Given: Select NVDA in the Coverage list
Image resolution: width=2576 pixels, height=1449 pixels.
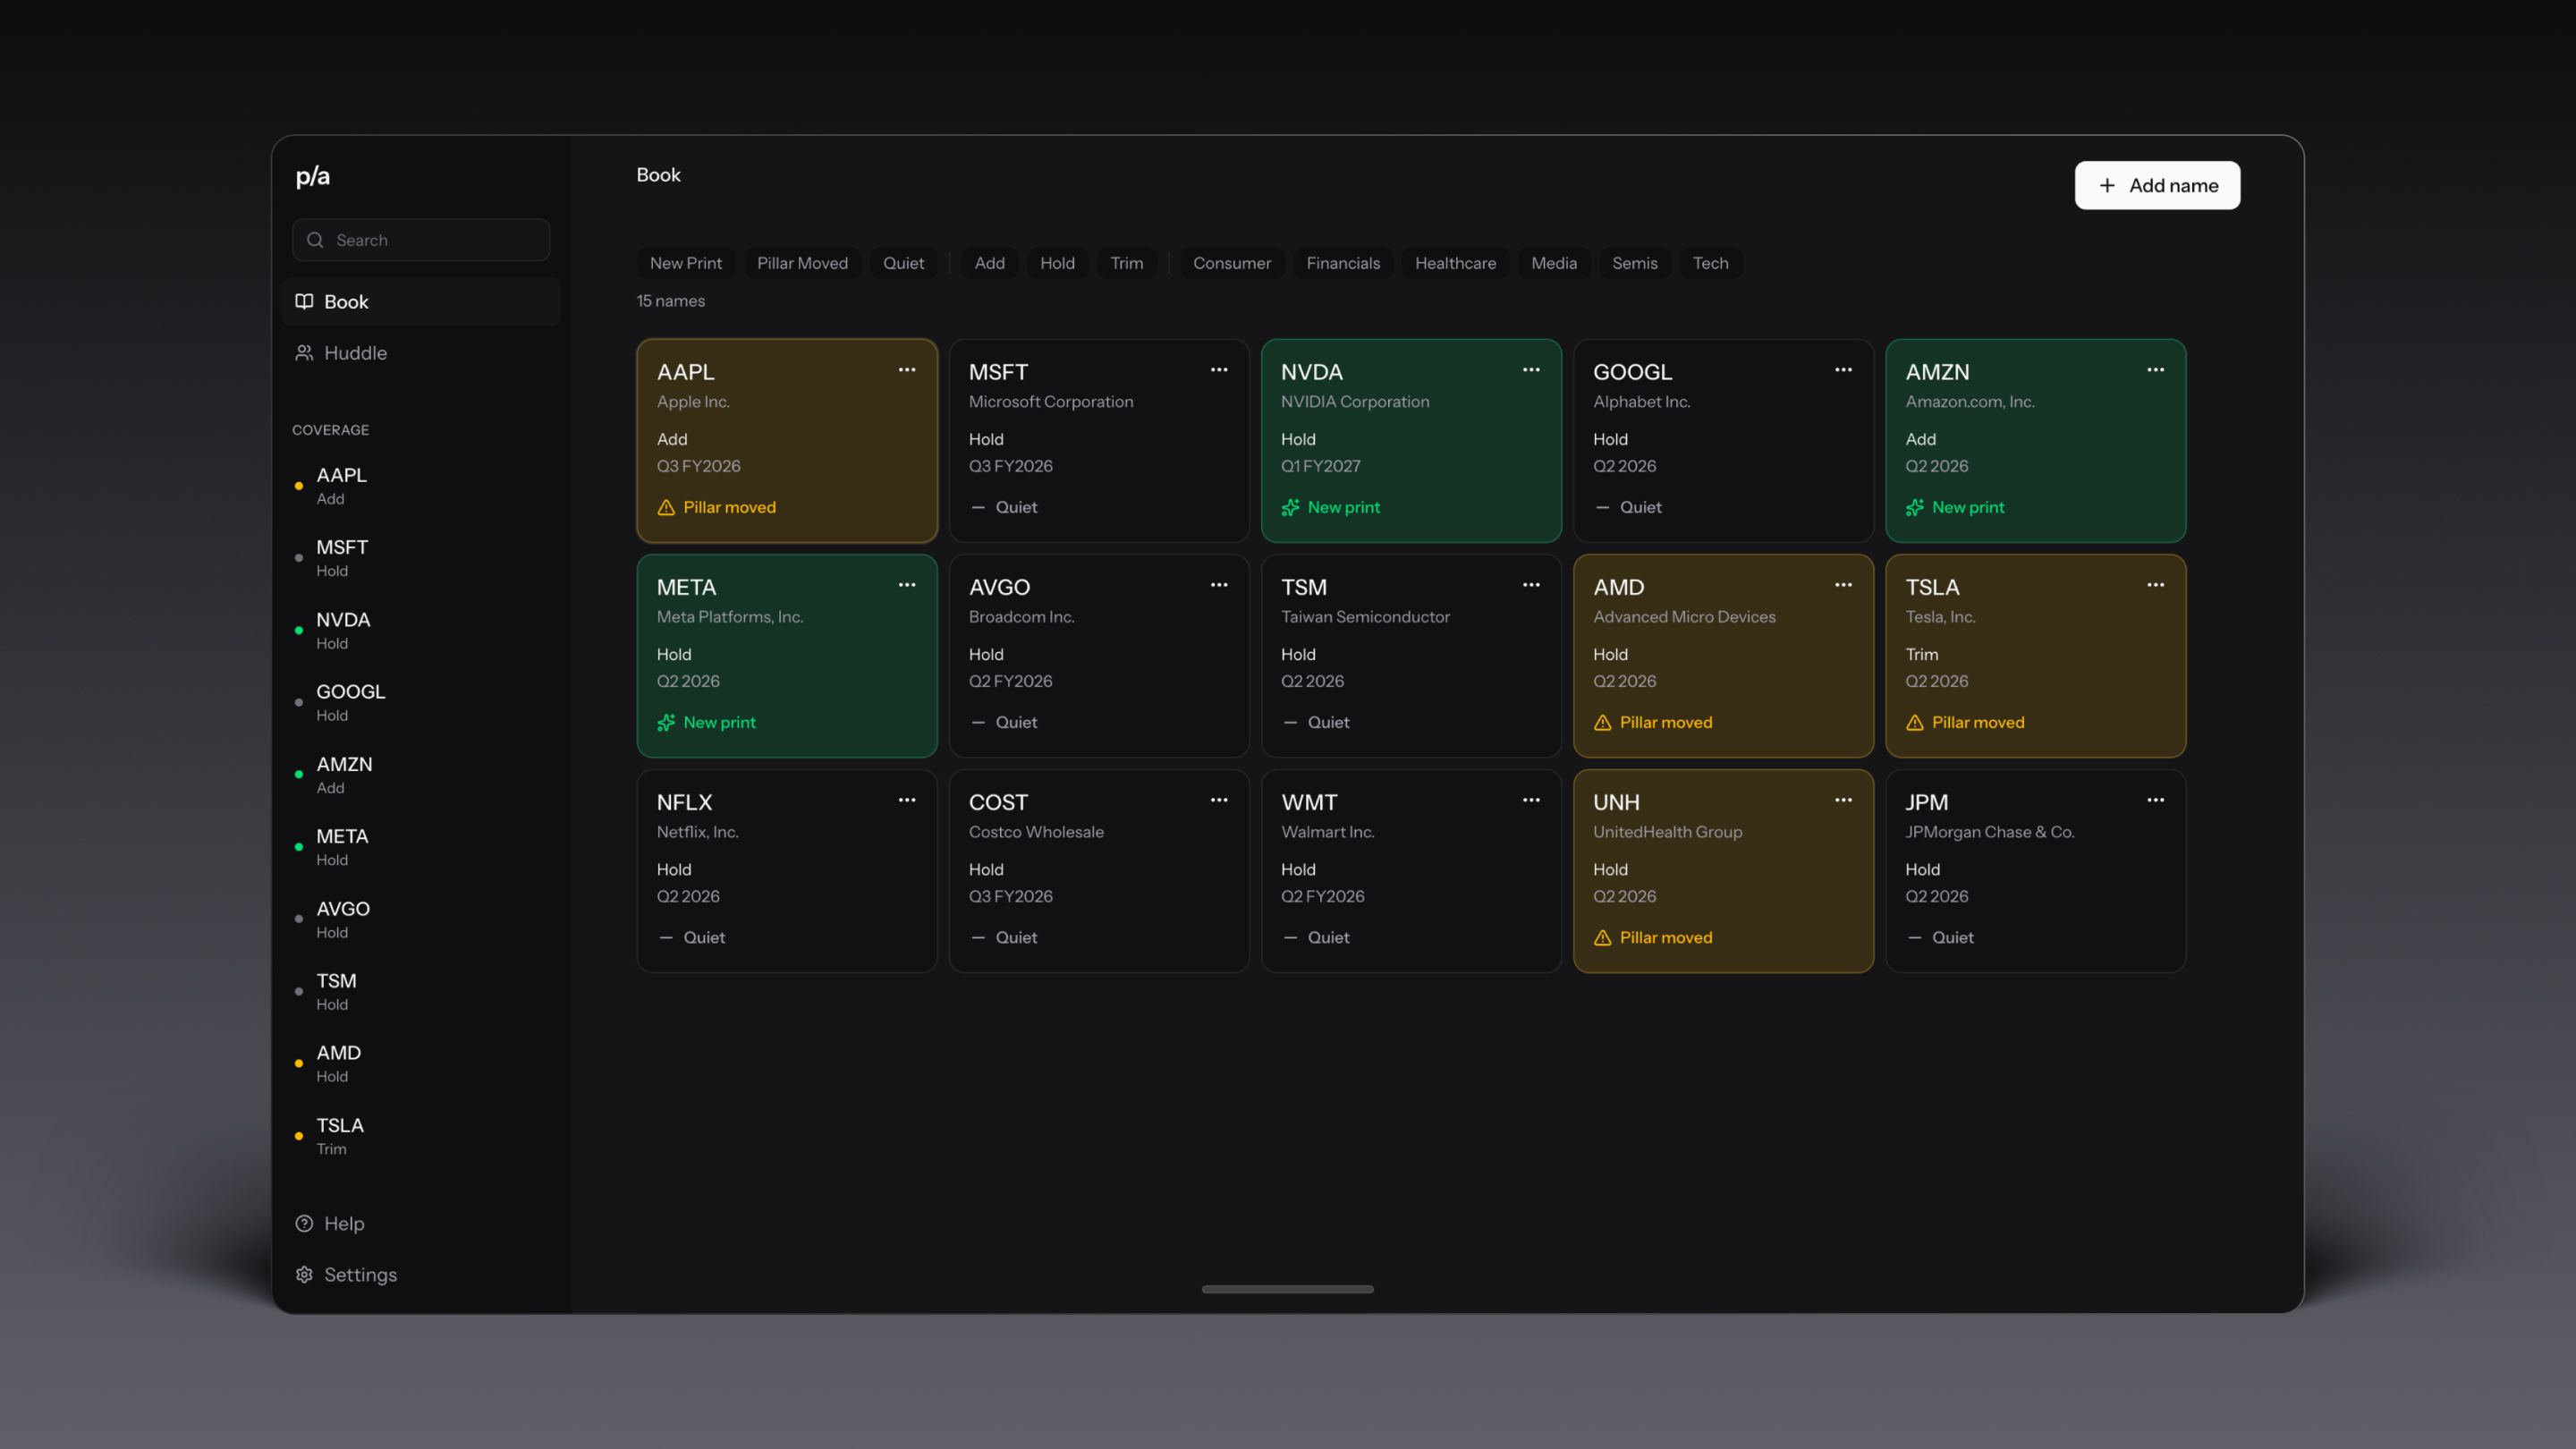Looking at the screenshot, I should (421, 630).
